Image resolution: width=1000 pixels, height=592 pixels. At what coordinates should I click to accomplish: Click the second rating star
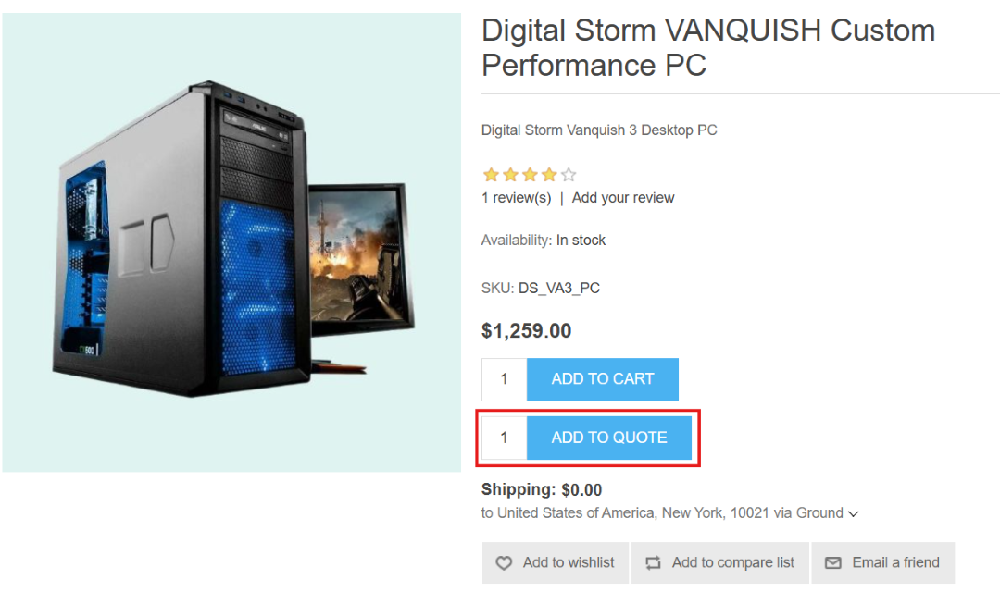510,174
